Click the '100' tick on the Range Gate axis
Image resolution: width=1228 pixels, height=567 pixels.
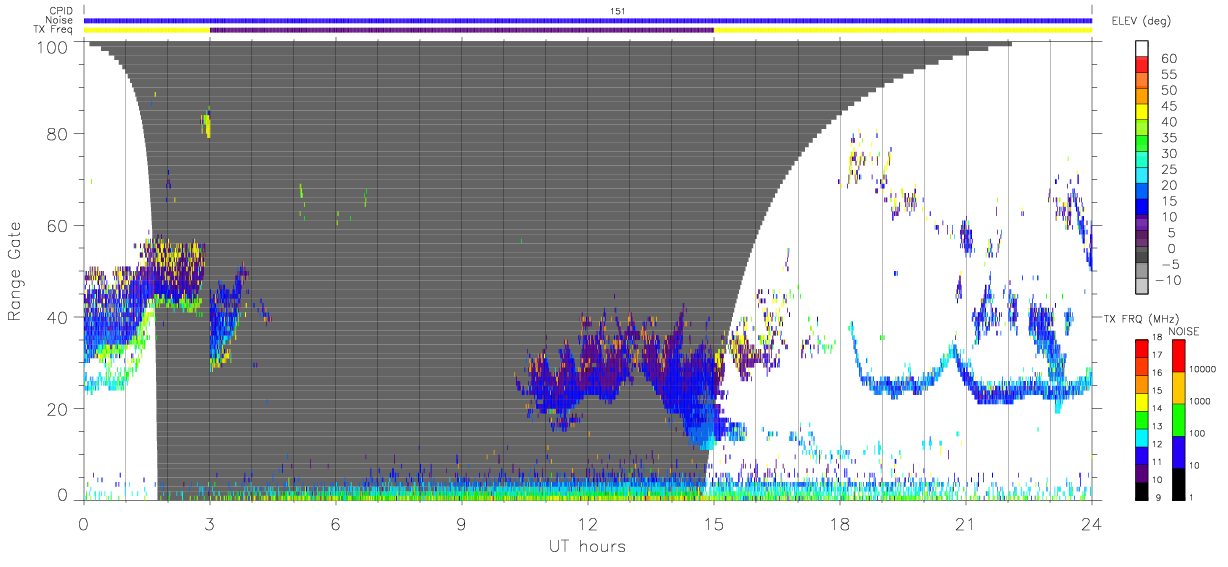coord(54,46)
